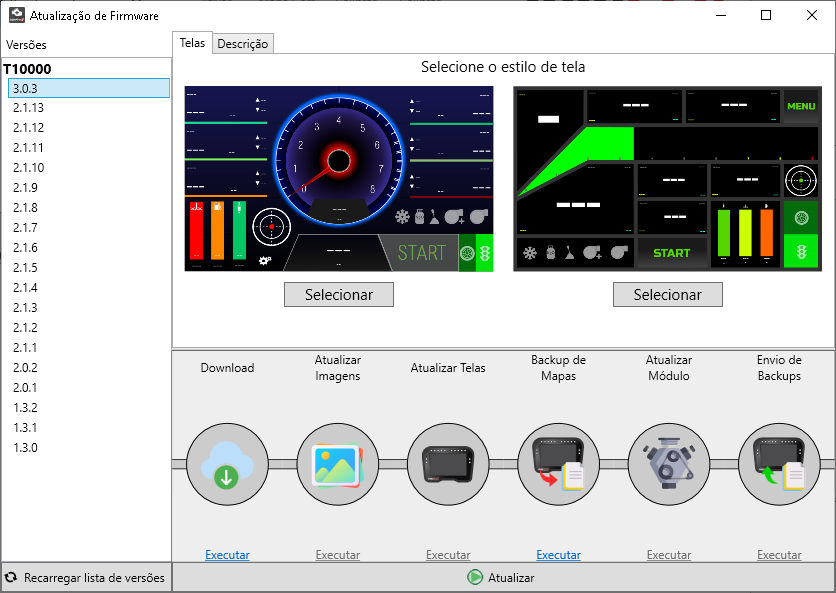Choose version 2.0.2 in the list
This screenshot has width=836, height=593.
pos(25,368)
